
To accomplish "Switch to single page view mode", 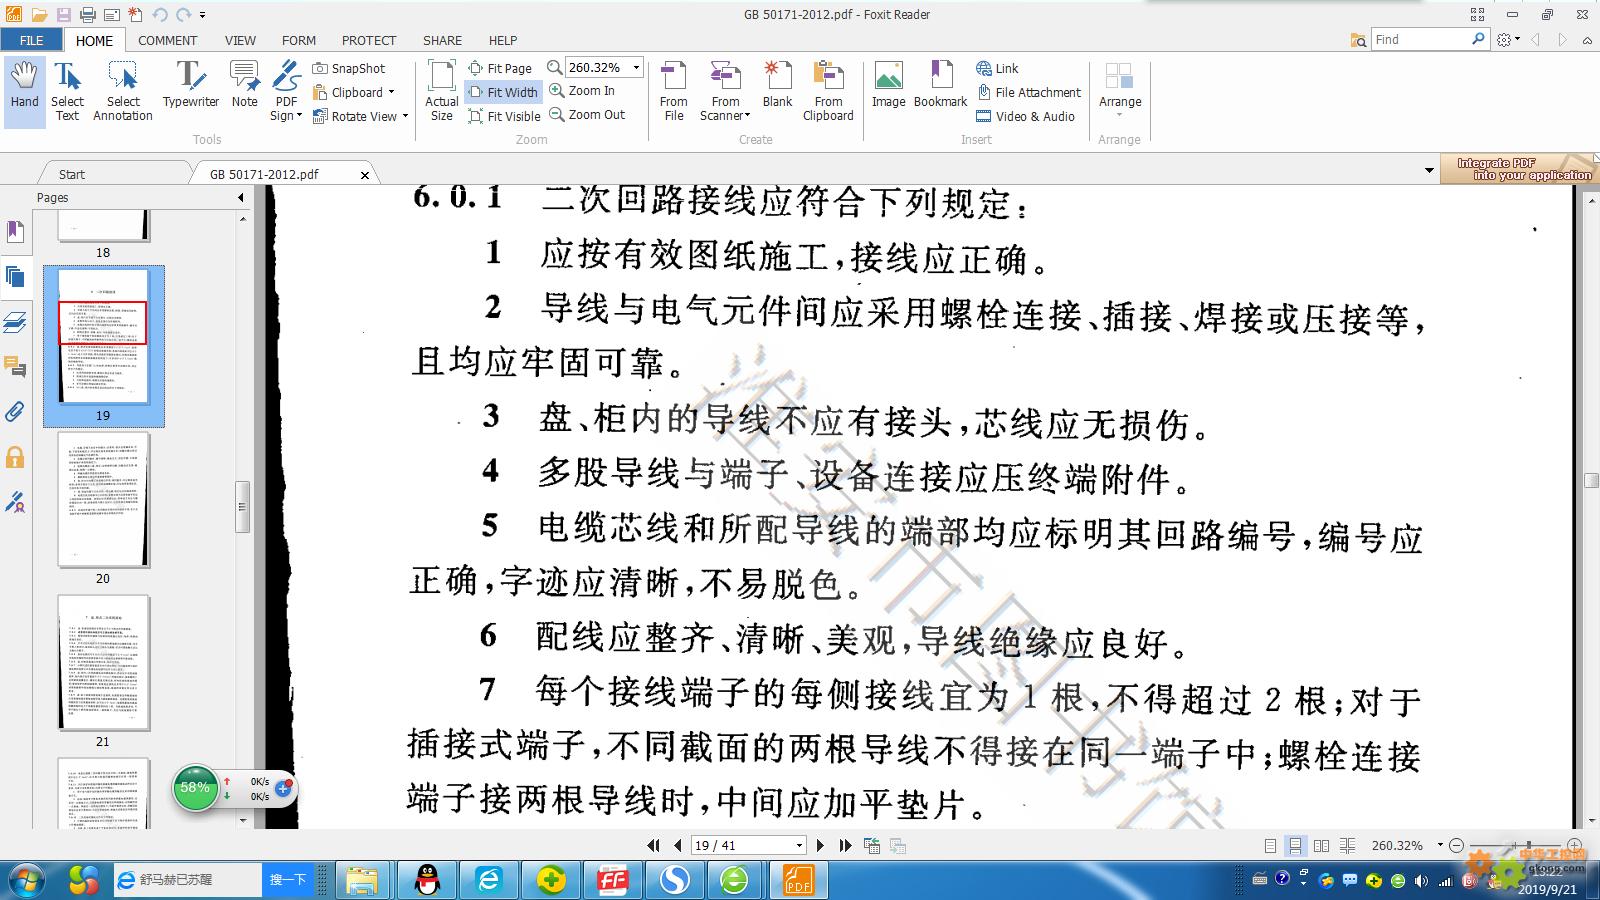I will [1270, 846].
